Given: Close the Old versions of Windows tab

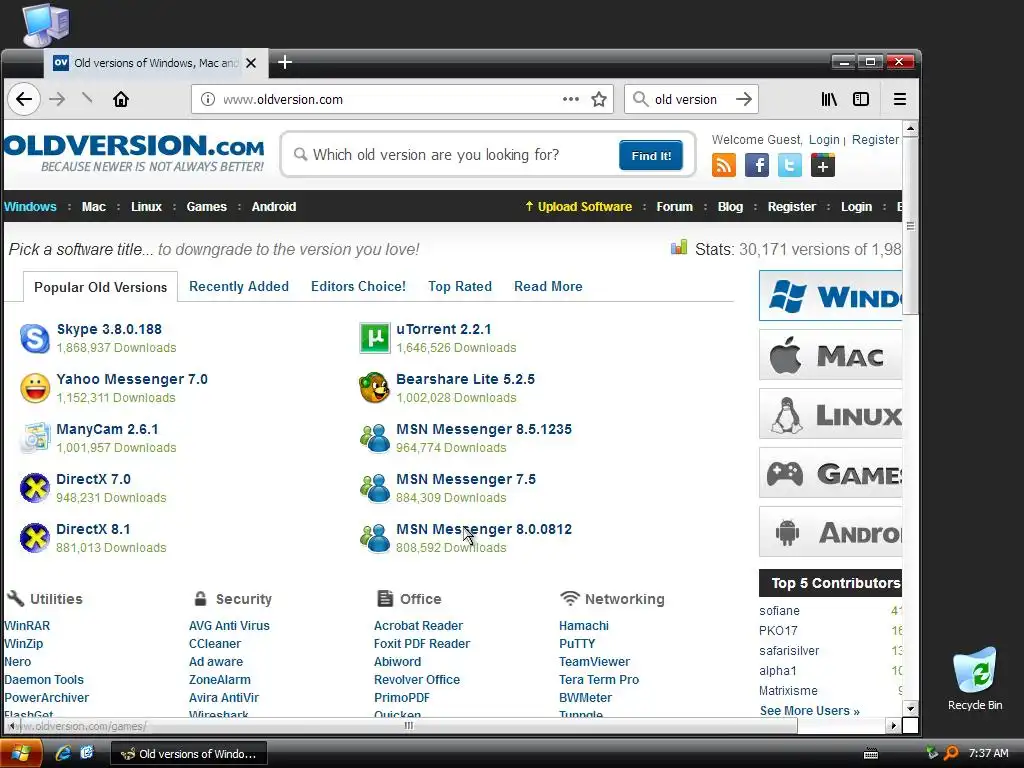Looking at the screenshot, I should (251, 63).
